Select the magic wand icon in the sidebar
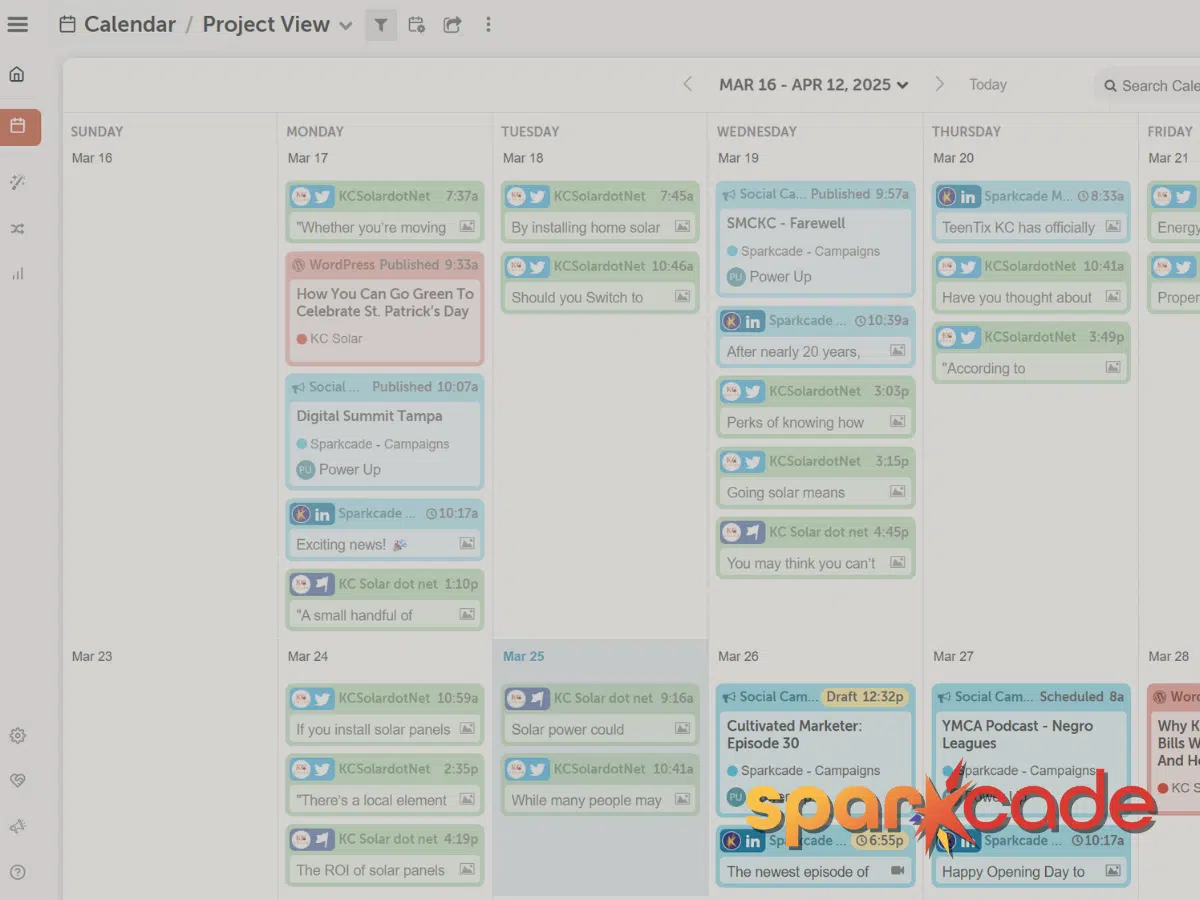Viewport: 1200px width, 900px height. point(17,182)
